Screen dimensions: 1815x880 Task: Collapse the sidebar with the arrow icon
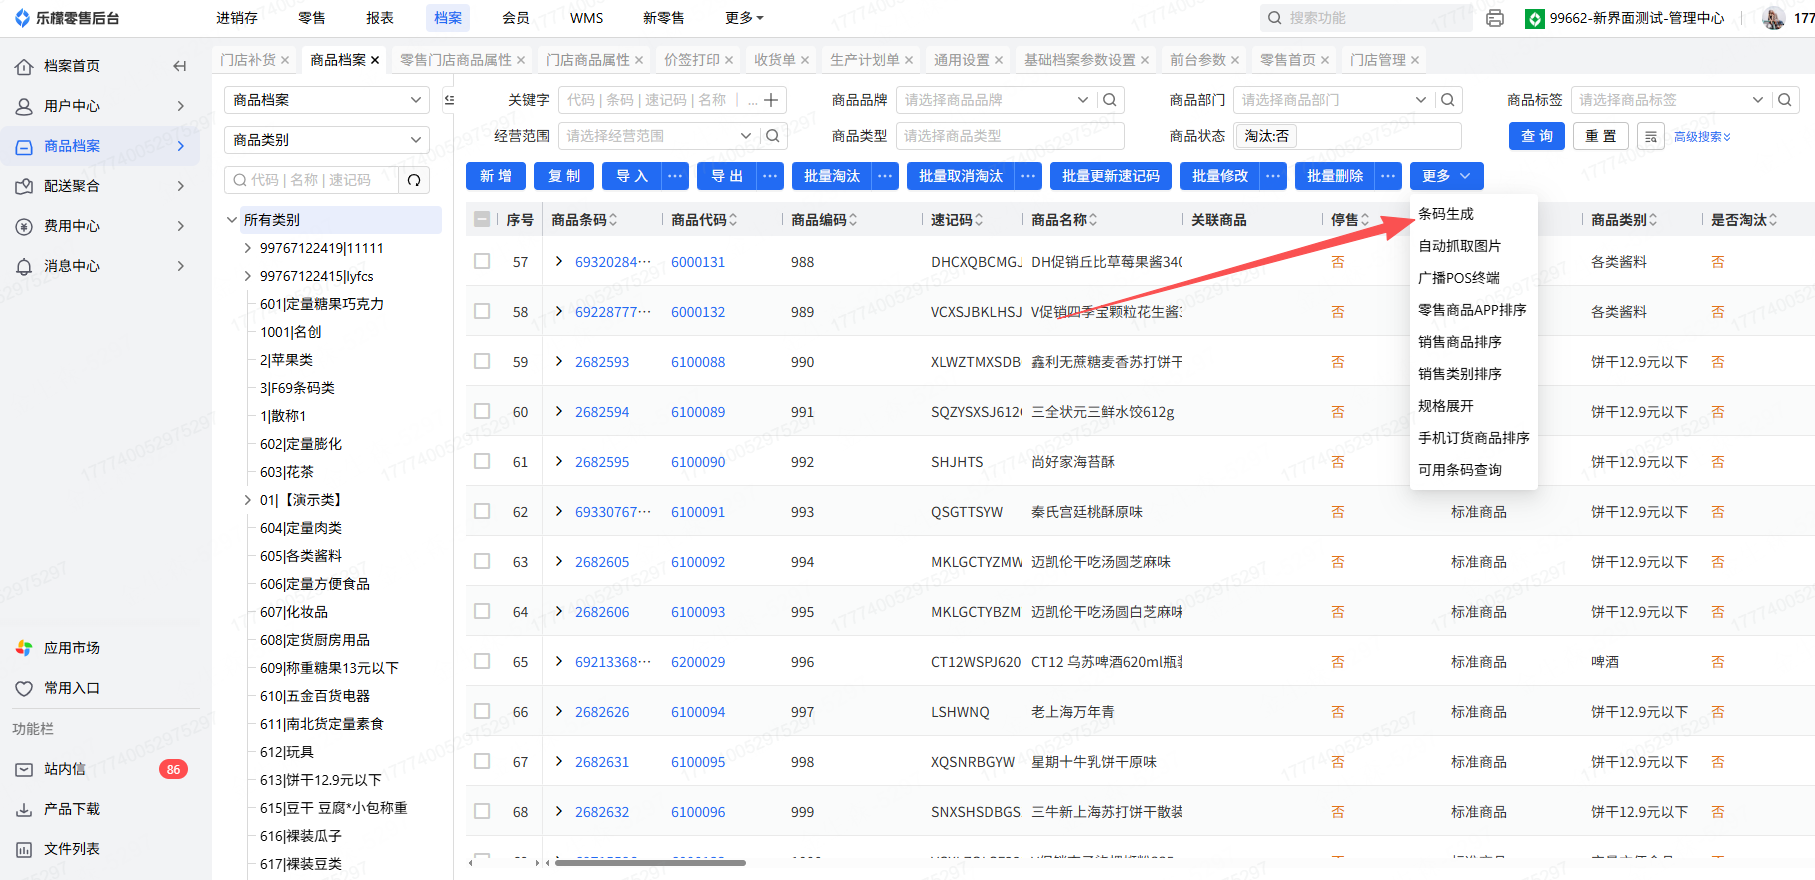180,66
